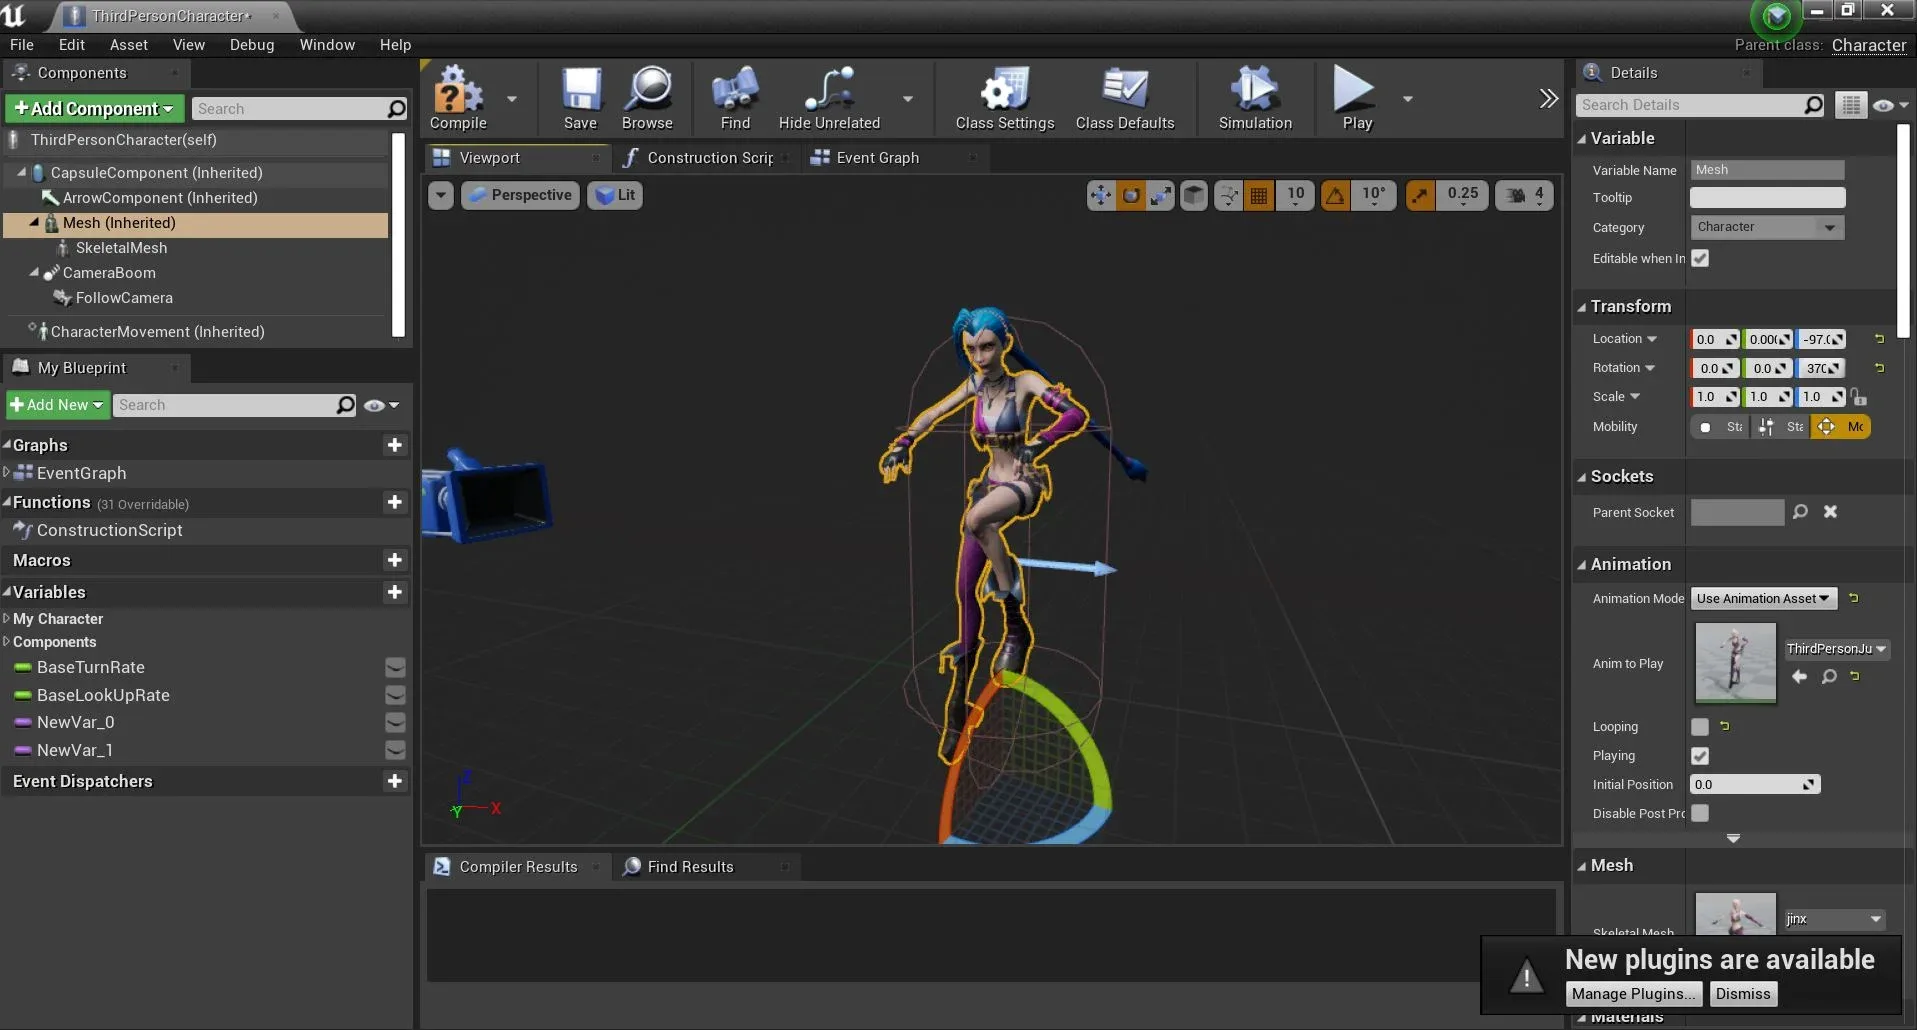Compile the blueprint
Image resolution: width=1917 pixels, height=1030 pixels.
[458, 98]
